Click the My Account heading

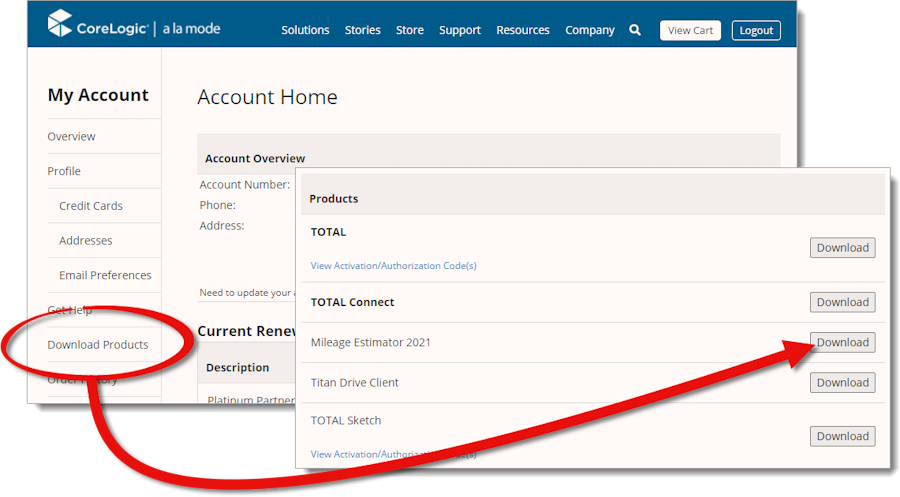tap(98, 95)
